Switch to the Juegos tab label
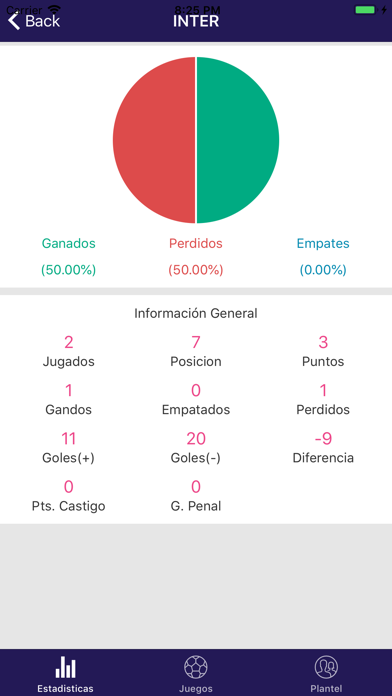 coord(196,689)
